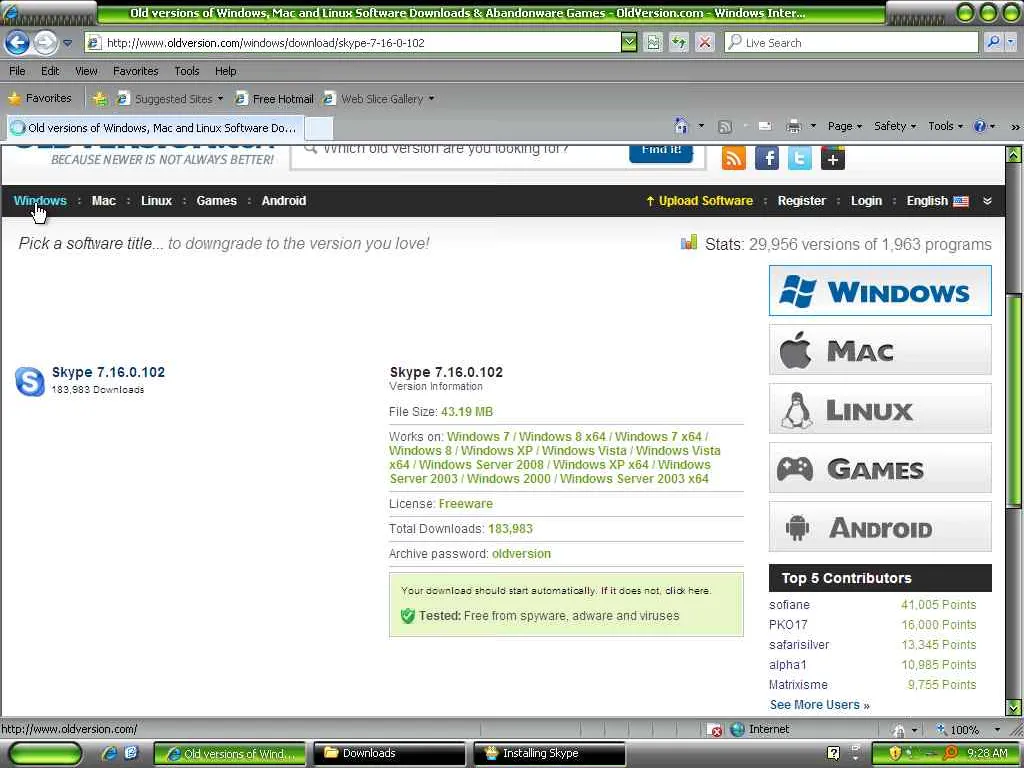Go back with the browser Back arrow

(x=17, y=43)
